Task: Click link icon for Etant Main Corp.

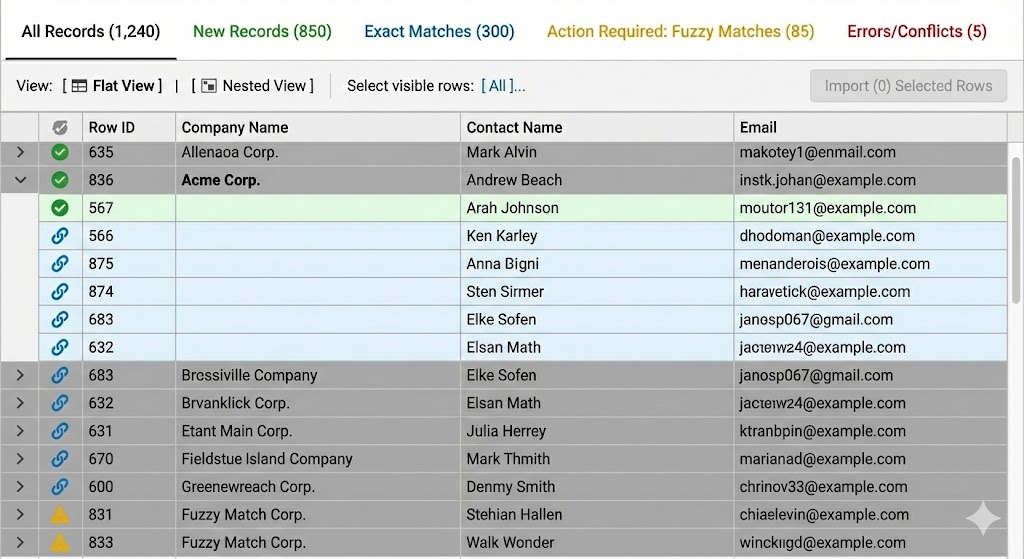Action: pyautogui.click(x=60, y=432)
